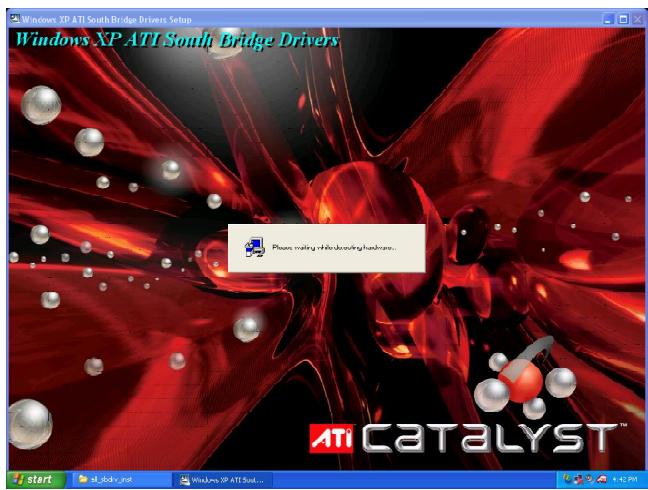Screen dimensions: 648x490
Task: Click the setup icon in the title bar
Action: pyautogui.click(x=15, y=19)
